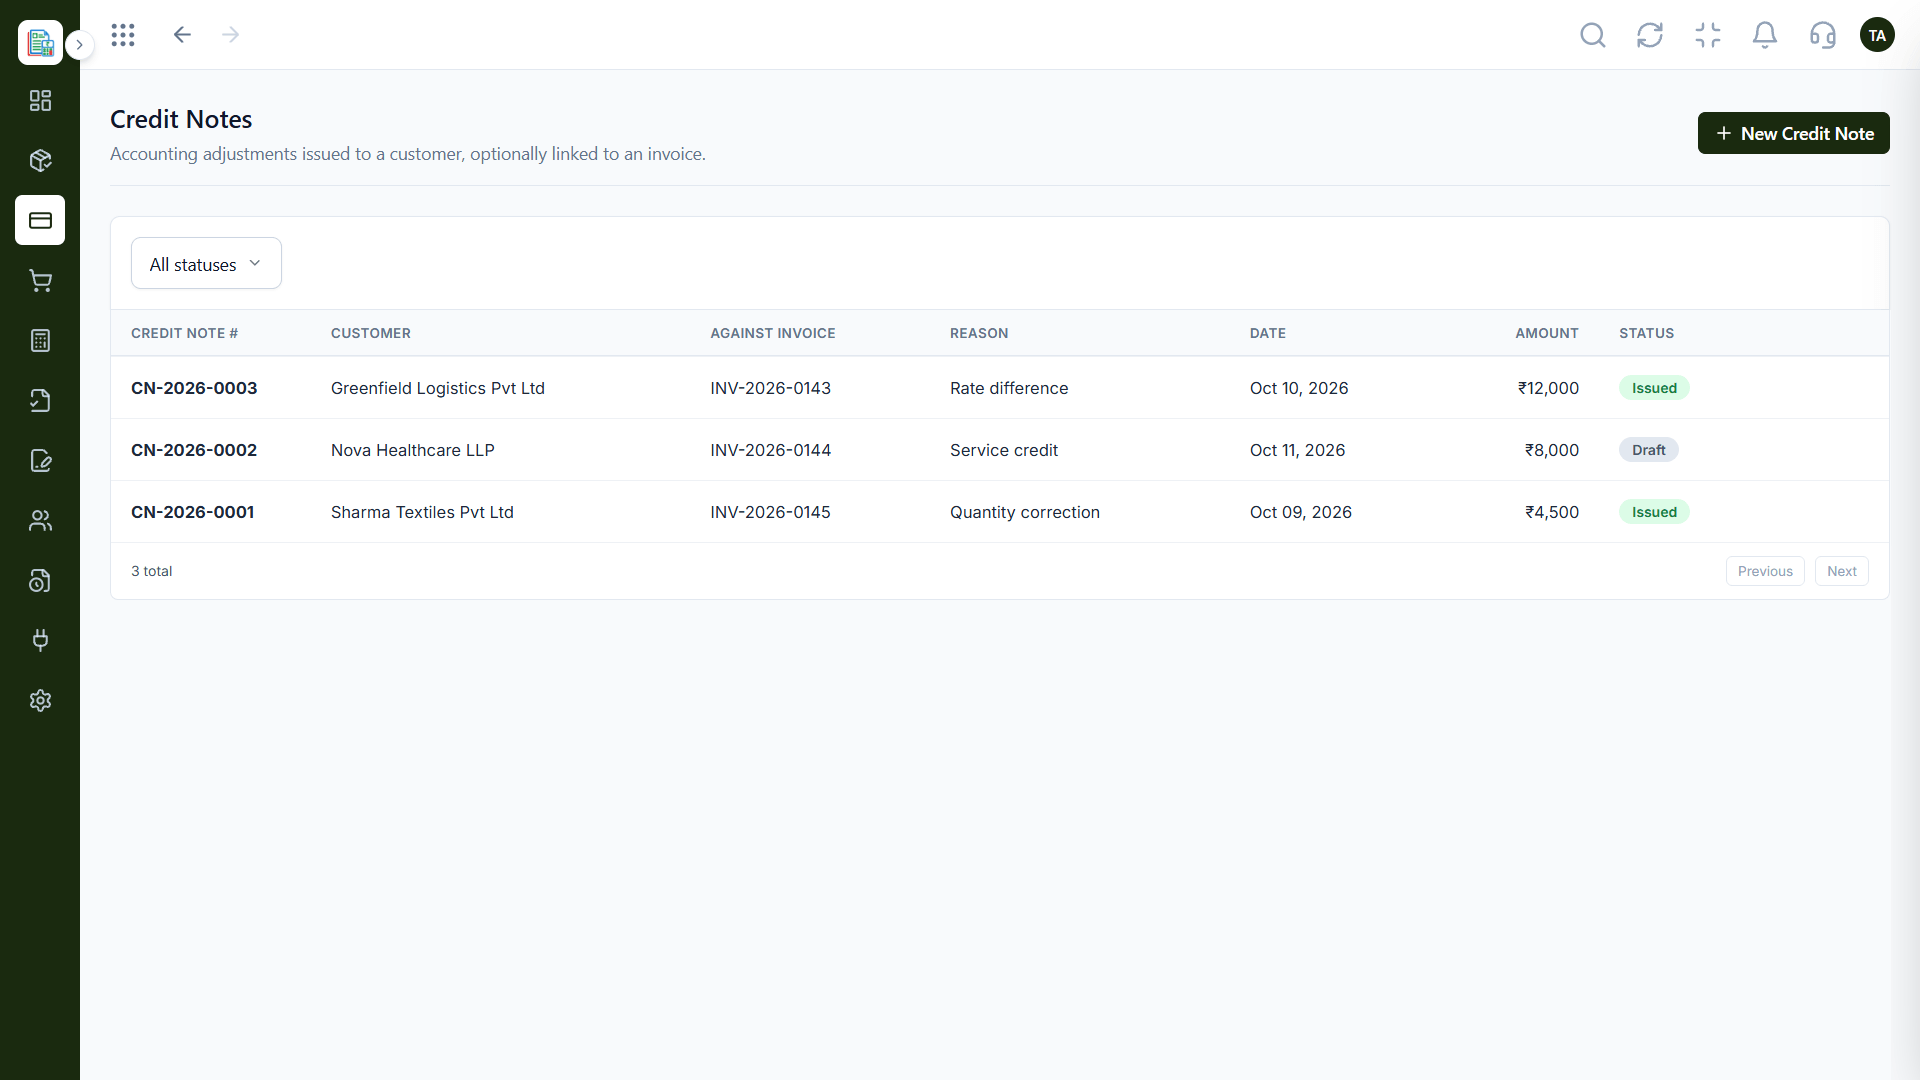
Task: Open the checked document sidebar icon
Action: [40, 400]
